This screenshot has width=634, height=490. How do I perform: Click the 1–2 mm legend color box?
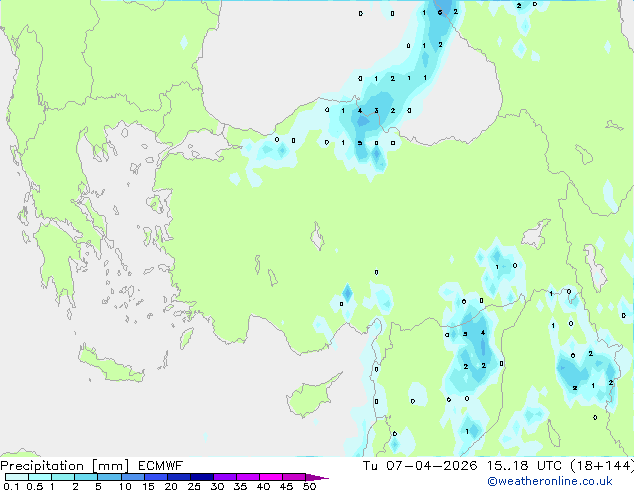63,477
